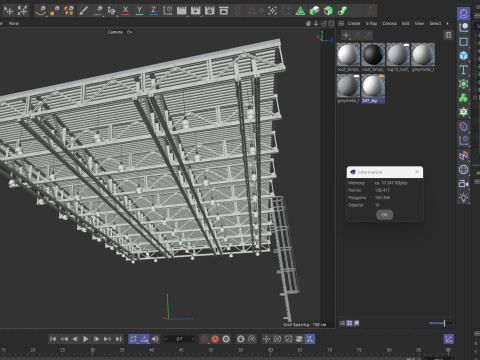Click the Render View clapperboard icon
Screen dimensions: 480x360
(182, 11)
